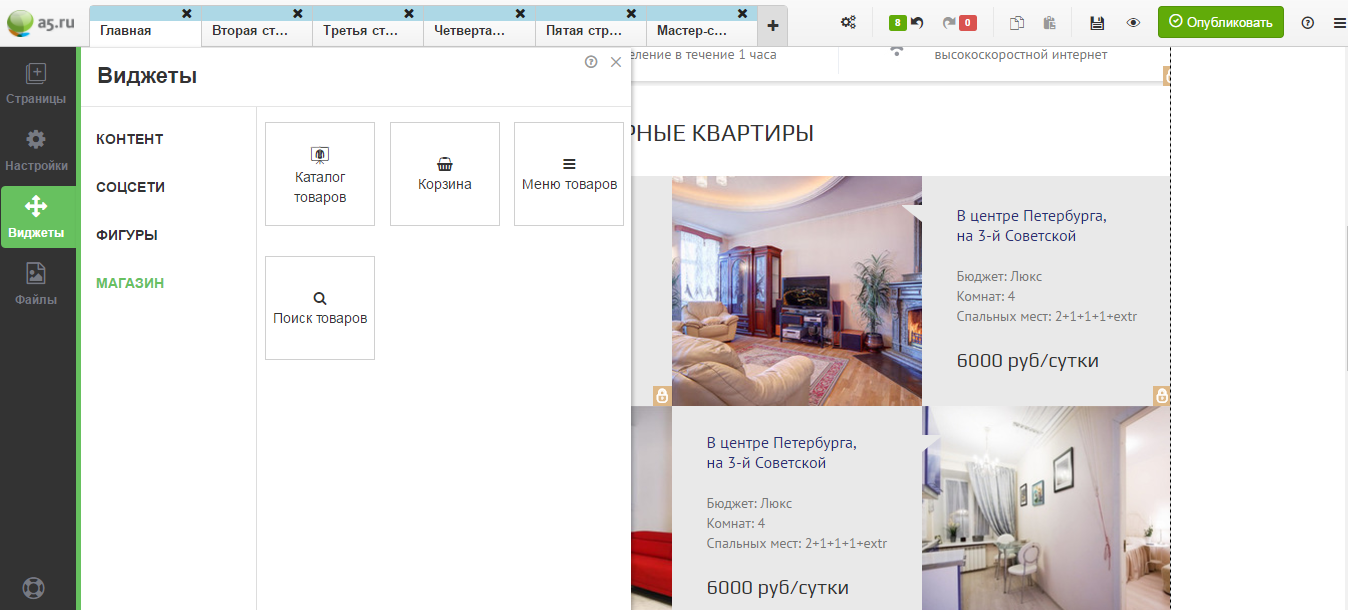The image size is (1348, 610).
Task: Preview the site with eye icon
Action: tap(1133, 22)
